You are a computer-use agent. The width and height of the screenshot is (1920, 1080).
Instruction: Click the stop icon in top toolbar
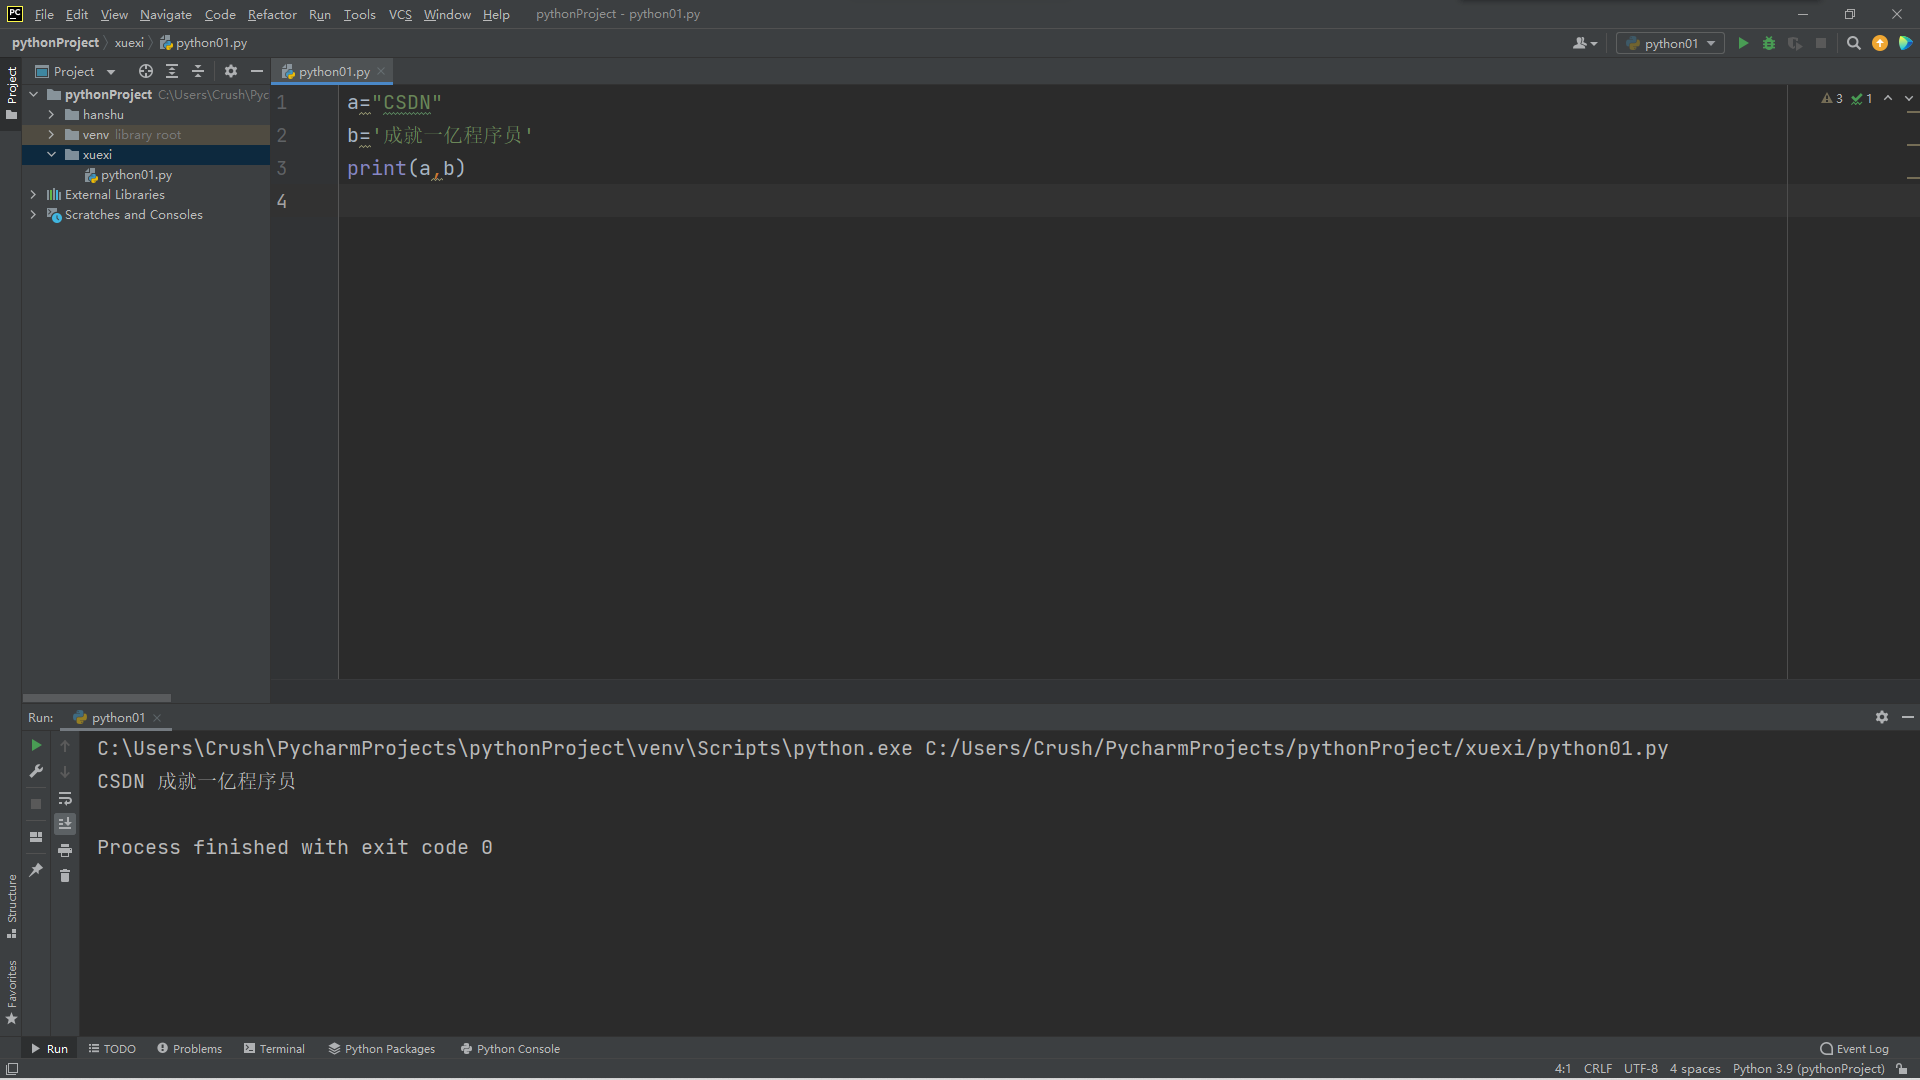pyautogui.click(x=1821, y=43)
